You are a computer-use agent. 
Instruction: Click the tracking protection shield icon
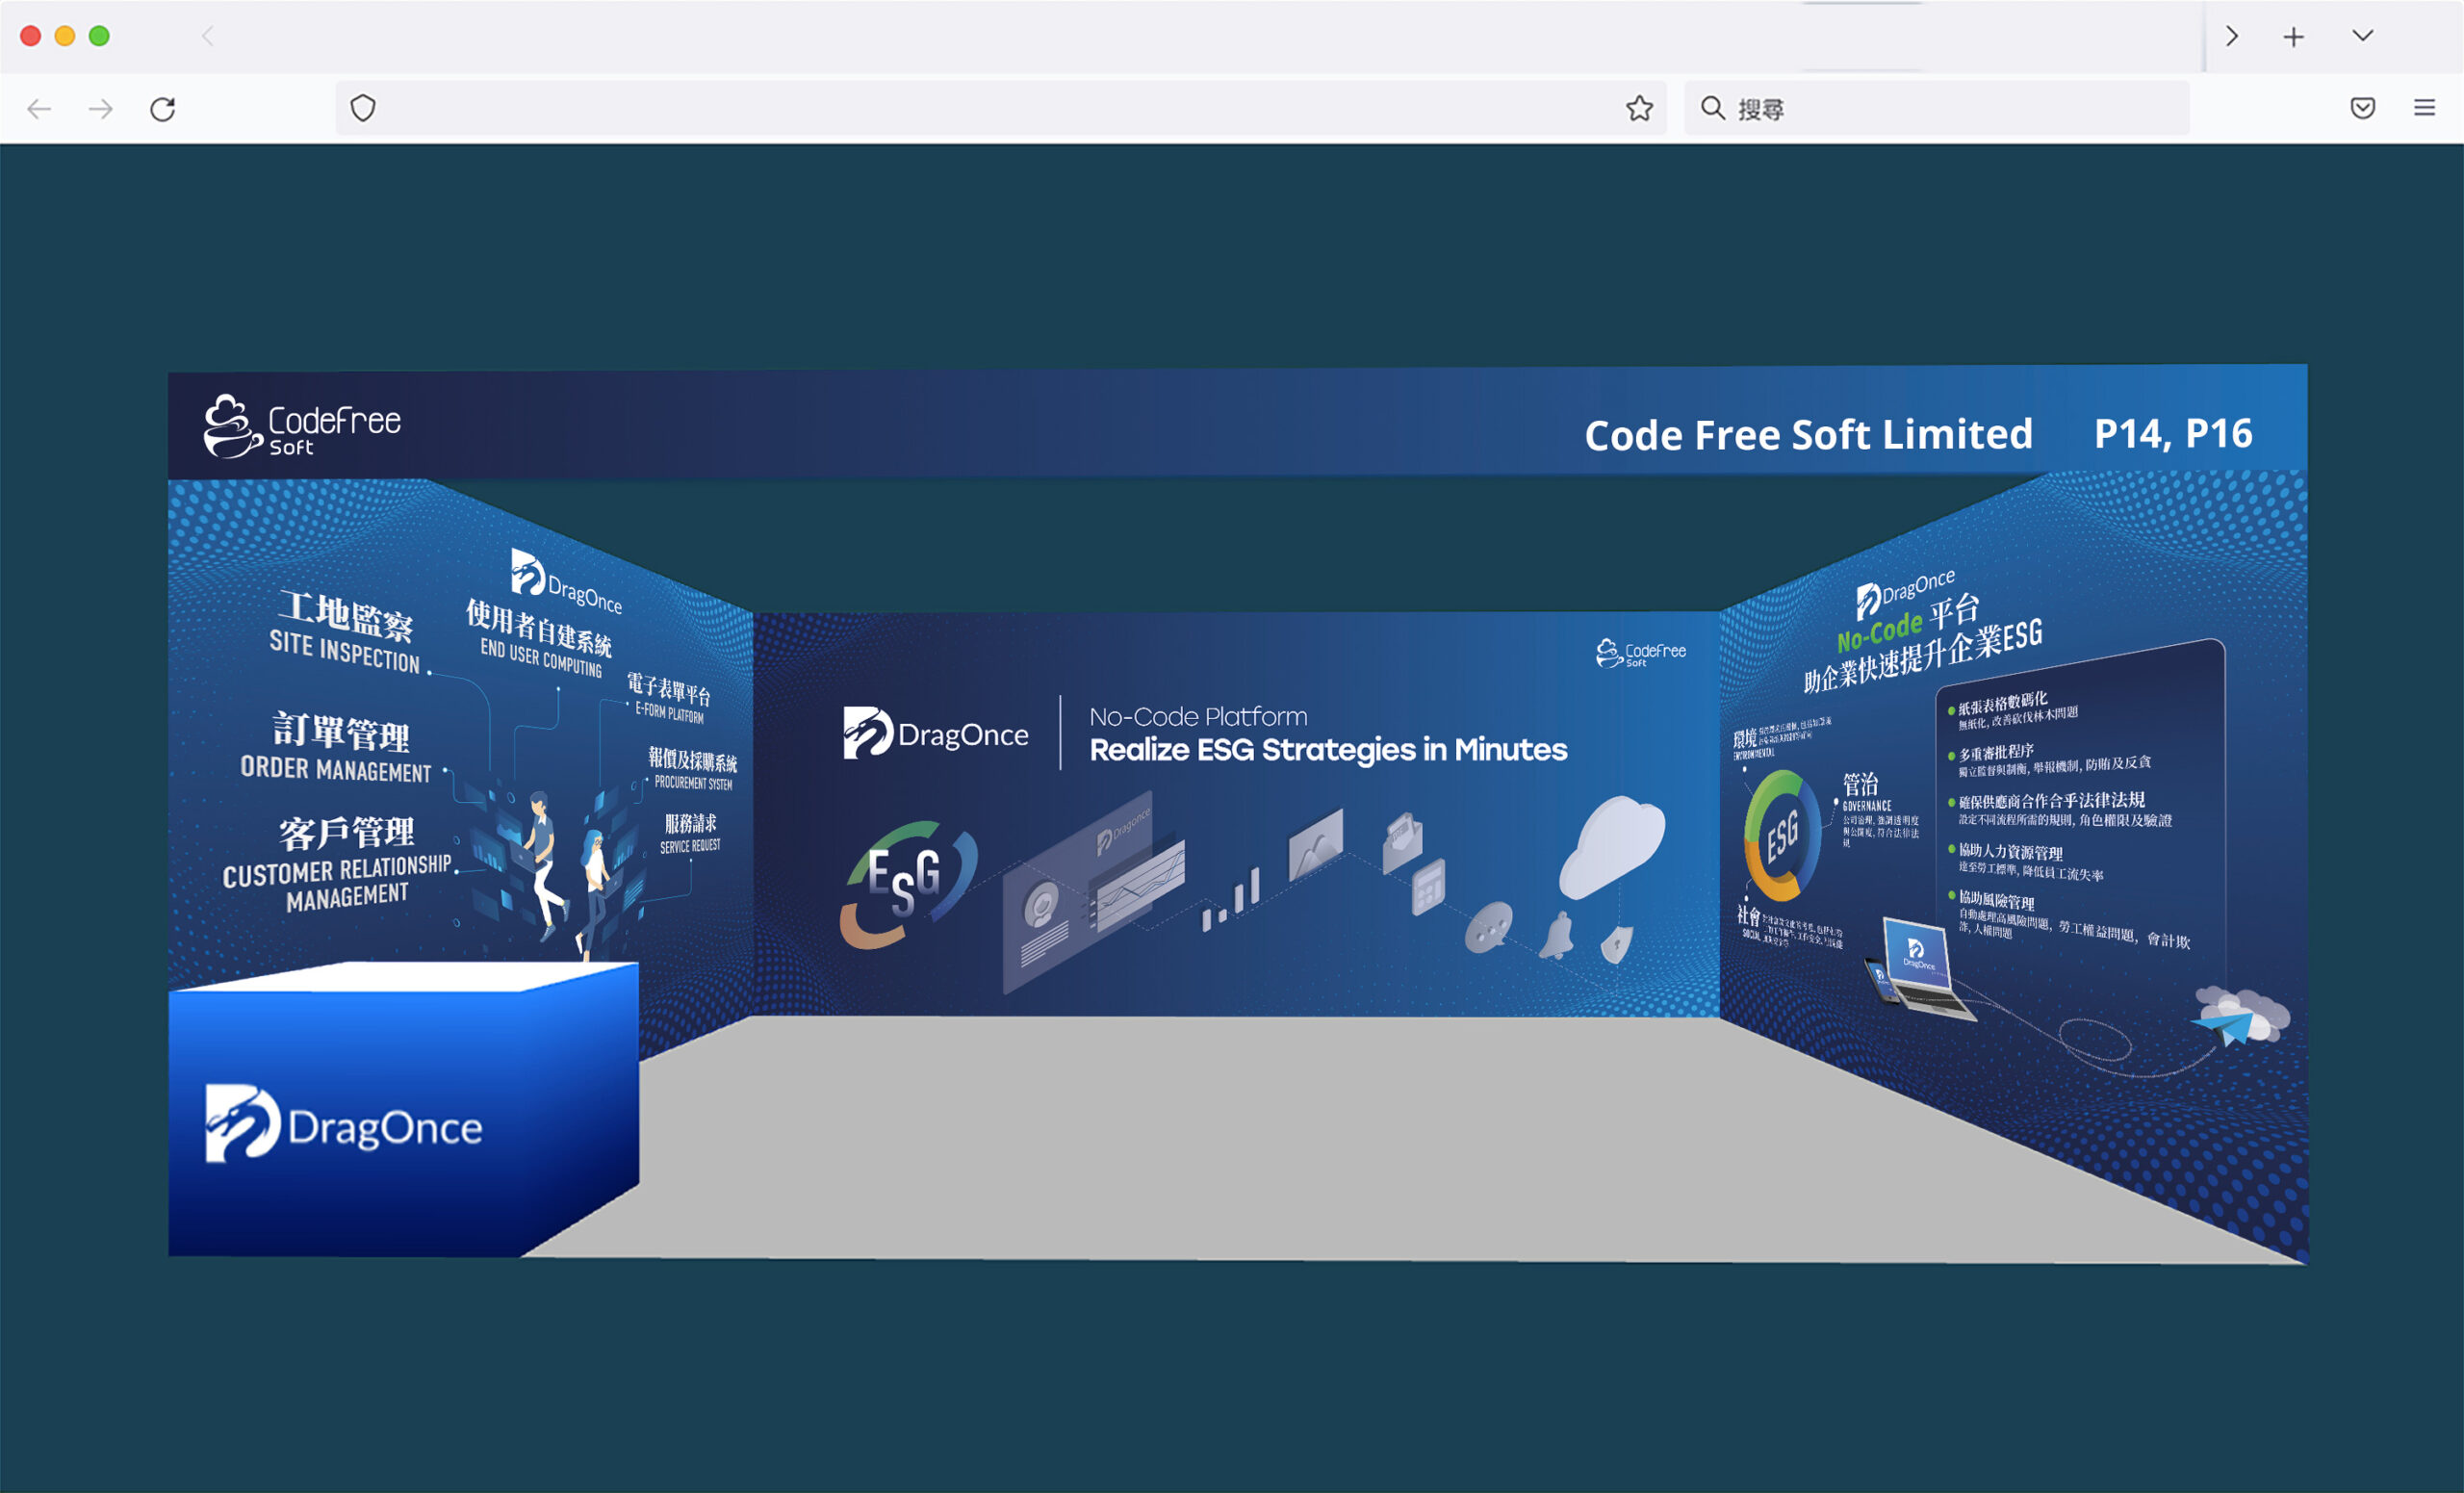pos(363,108)
